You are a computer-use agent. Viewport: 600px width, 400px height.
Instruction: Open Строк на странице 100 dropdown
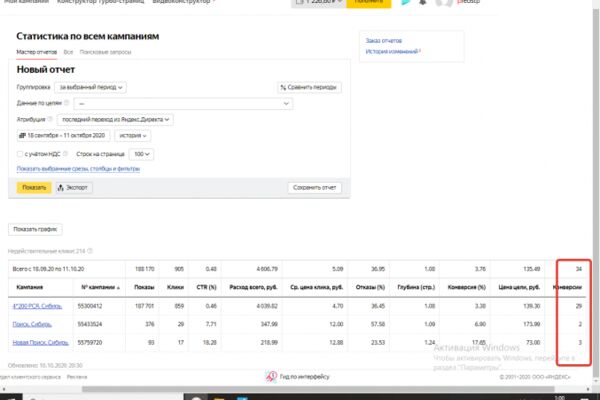tap(141, 154)
